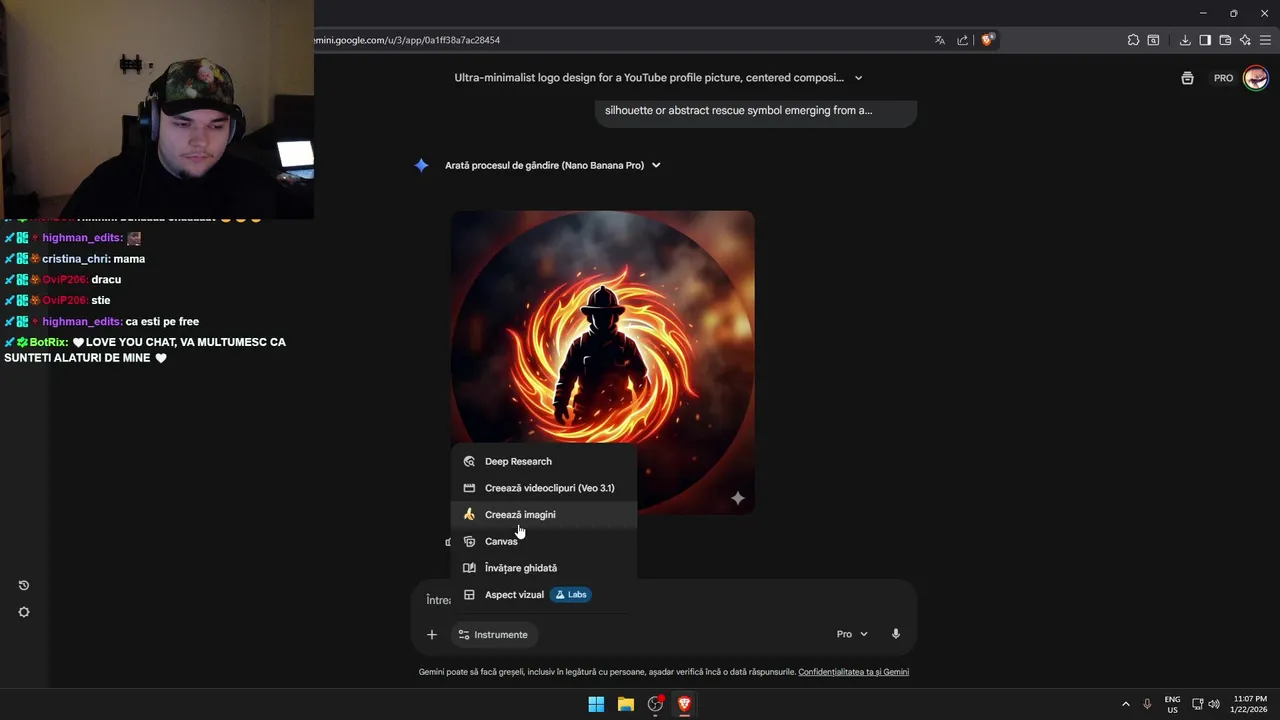Viewport: 1280px width, 720px height.
Task: Click the ENG US language indicator
Action: pyautogui.click(x=1172, y=704)
